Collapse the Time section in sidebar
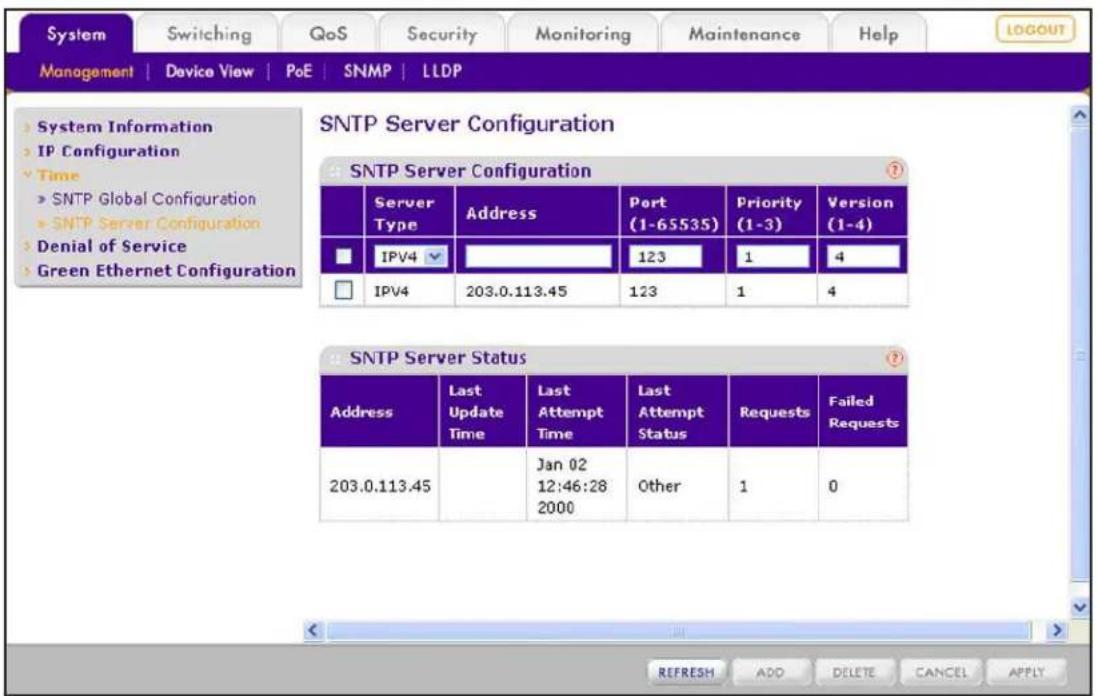Screen dimensions: 1098x696 (58, 175)
